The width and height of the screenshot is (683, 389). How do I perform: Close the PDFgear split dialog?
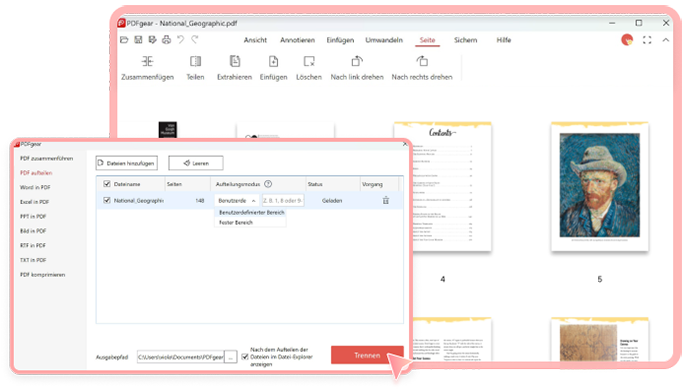point(405,144)
